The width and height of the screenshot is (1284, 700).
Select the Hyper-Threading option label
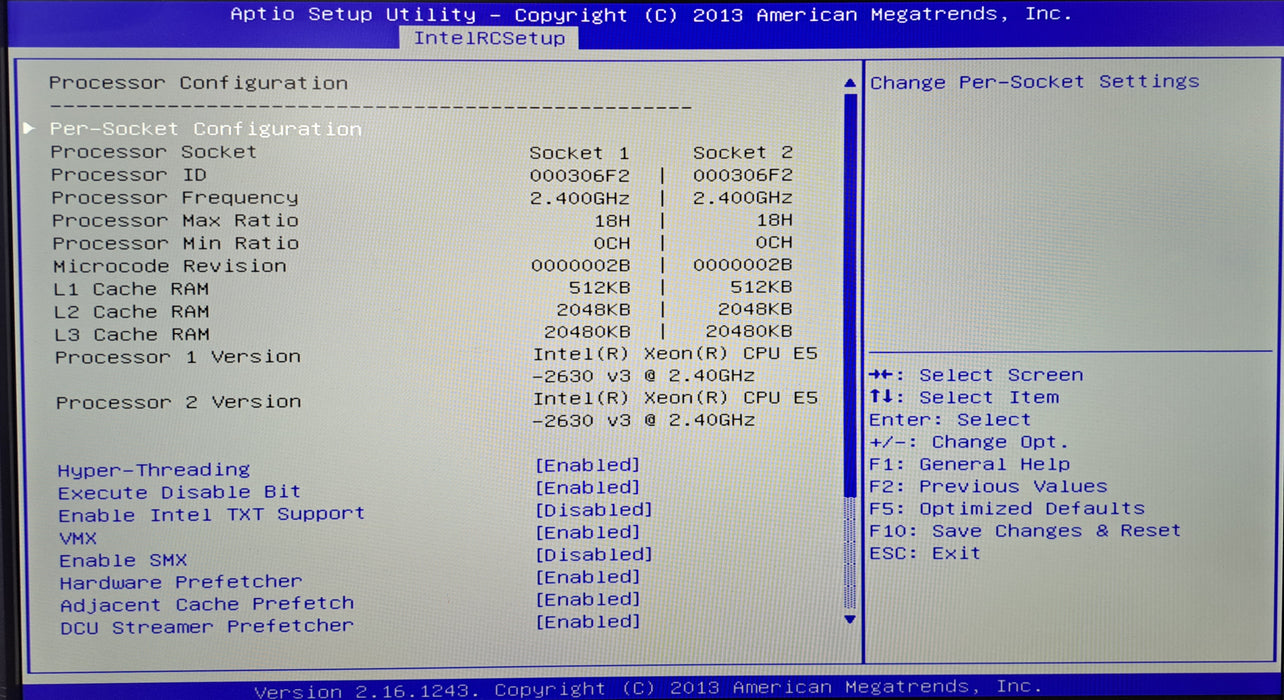click(154, 470)
